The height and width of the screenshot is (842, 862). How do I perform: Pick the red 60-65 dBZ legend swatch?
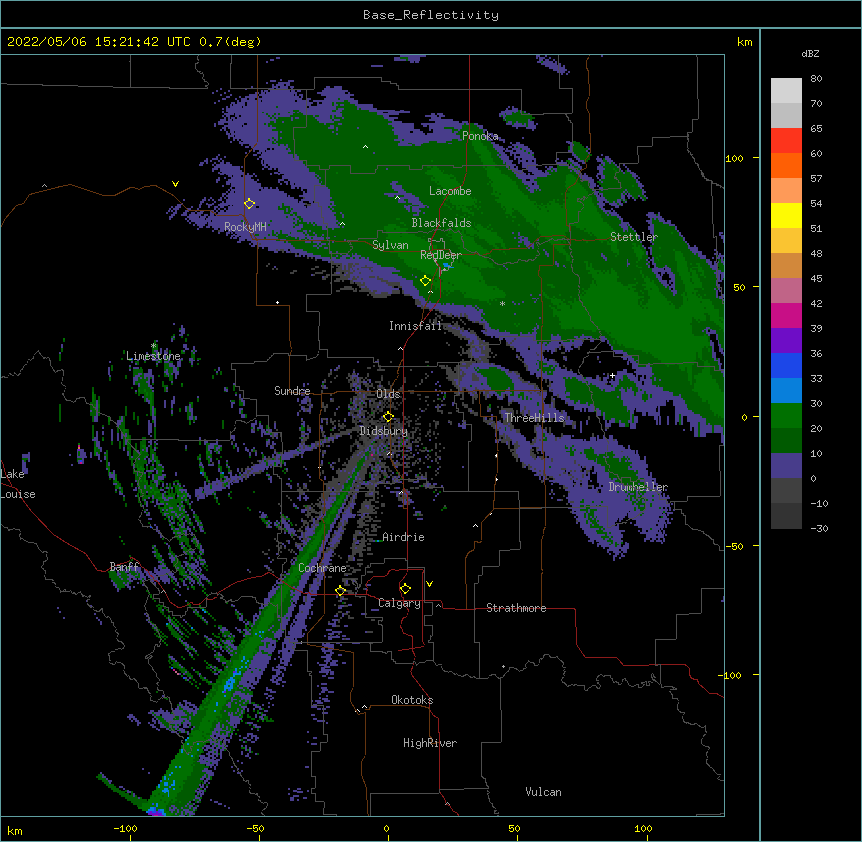coord(786,141)
